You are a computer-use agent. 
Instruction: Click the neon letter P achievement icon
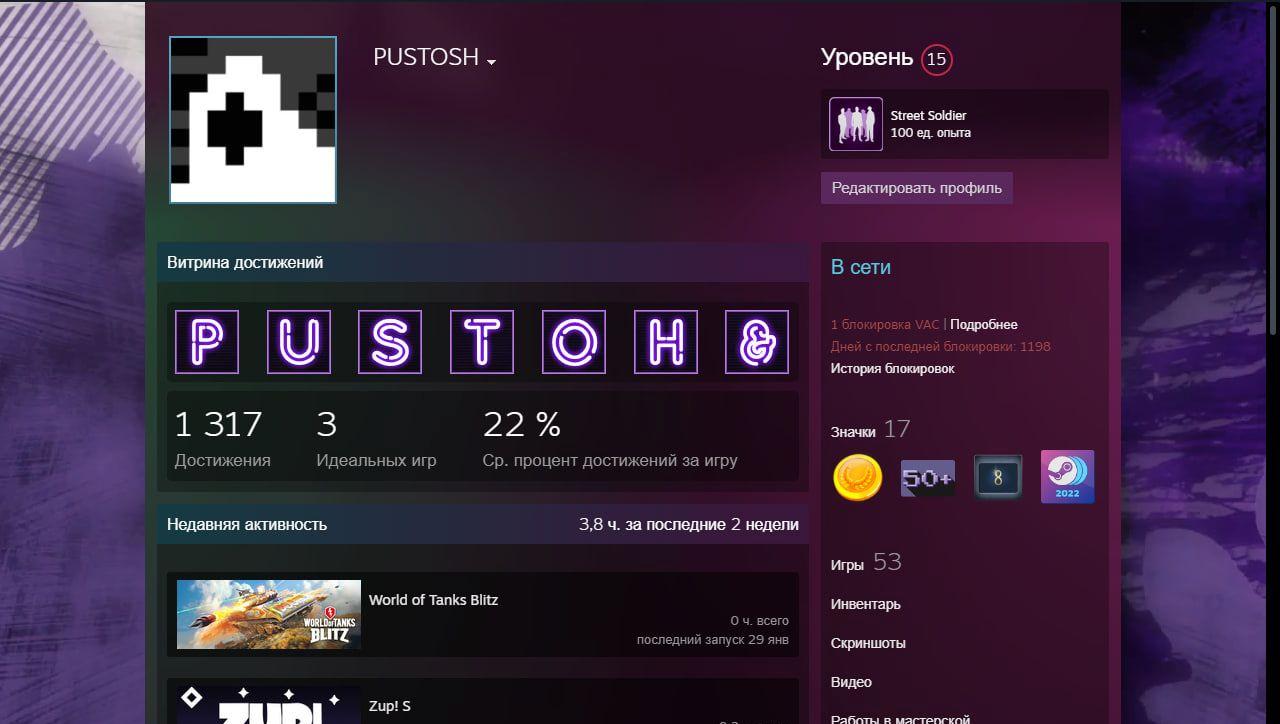207,342
